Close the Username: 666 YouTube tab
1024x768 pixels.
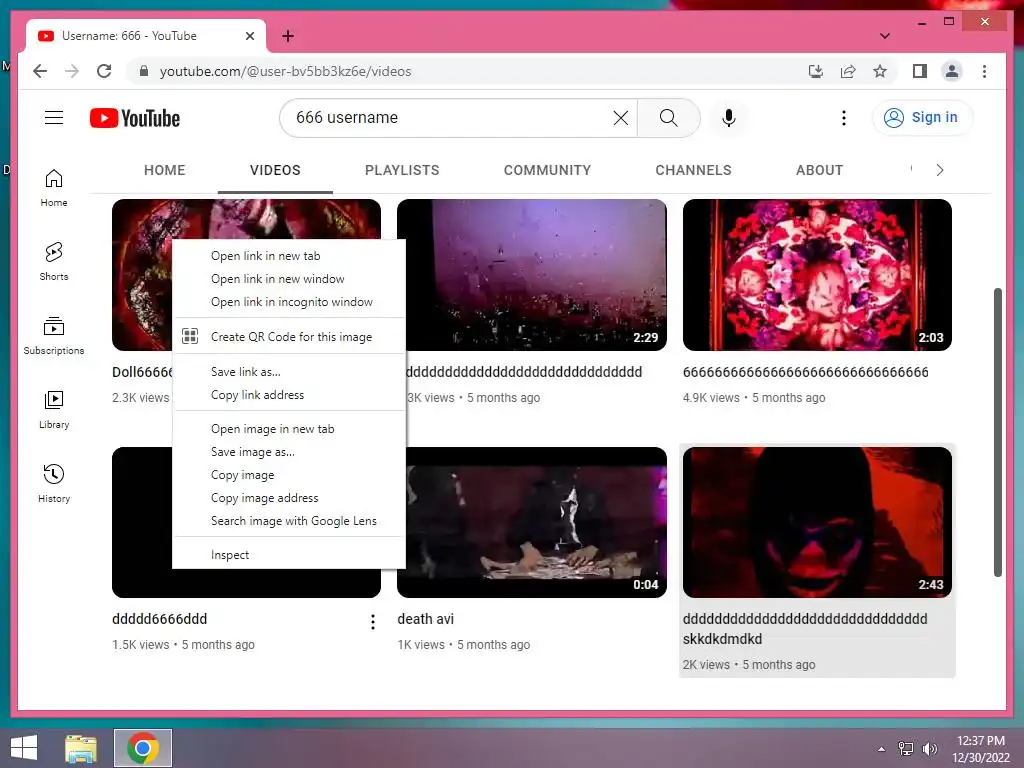coord(249,36)
